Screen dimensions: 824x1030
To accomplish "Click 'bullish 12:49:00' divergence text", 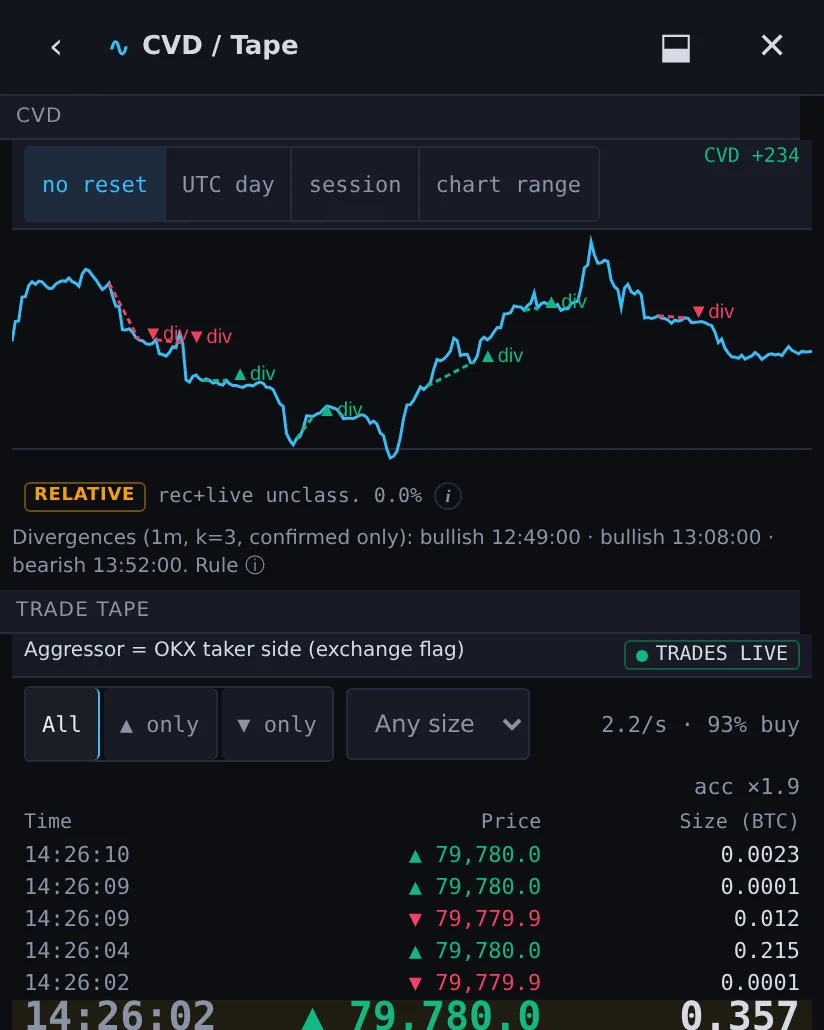I will 500,537.
